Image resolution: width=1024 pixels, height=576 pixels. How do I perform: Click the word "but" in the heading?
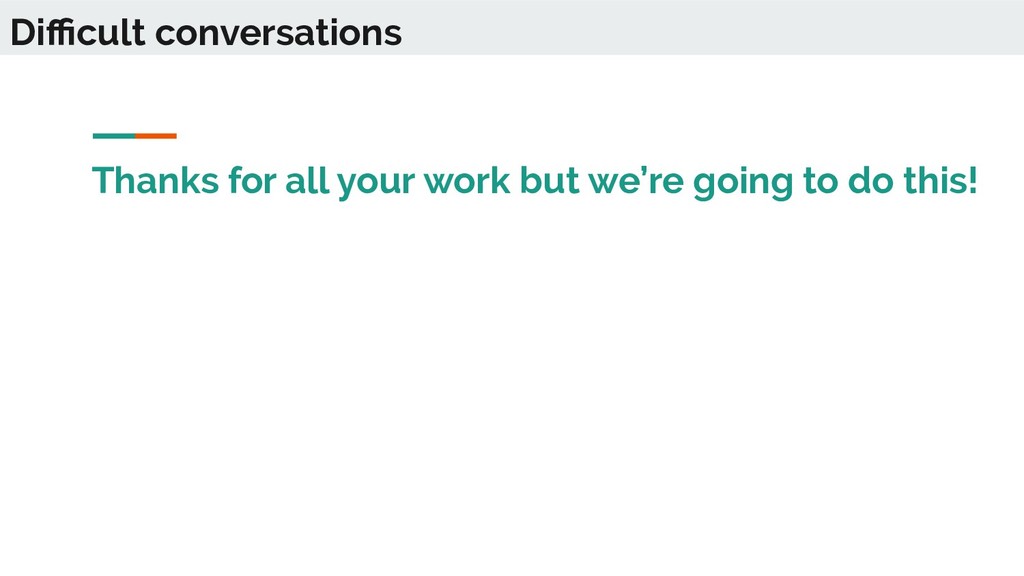[x=549, y=181]
